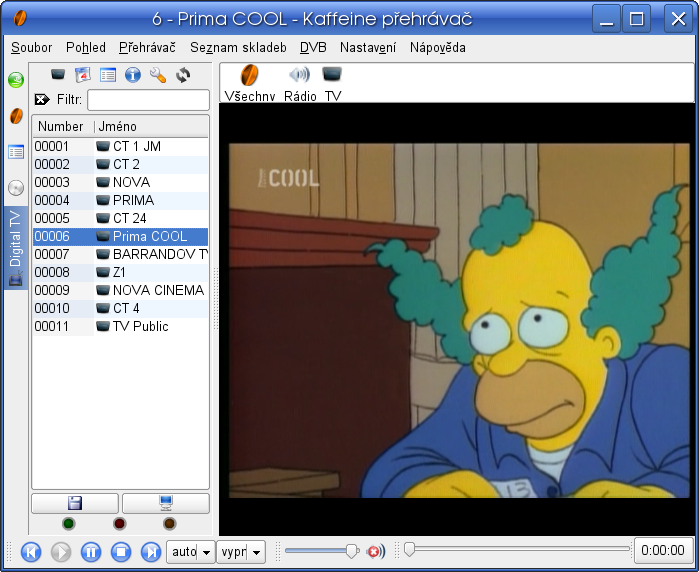
Task: Mute audio with speaker icon
Action: pyautogui.click(x=375, y=552)
